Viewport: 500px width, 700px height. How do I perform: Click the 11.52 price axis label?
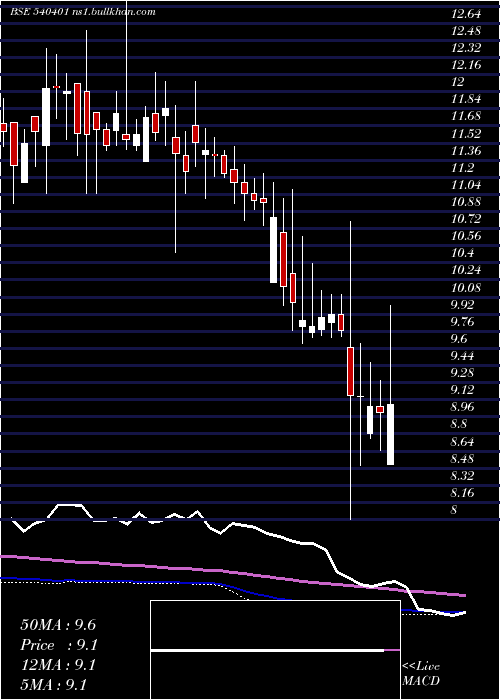coord(466,133)
